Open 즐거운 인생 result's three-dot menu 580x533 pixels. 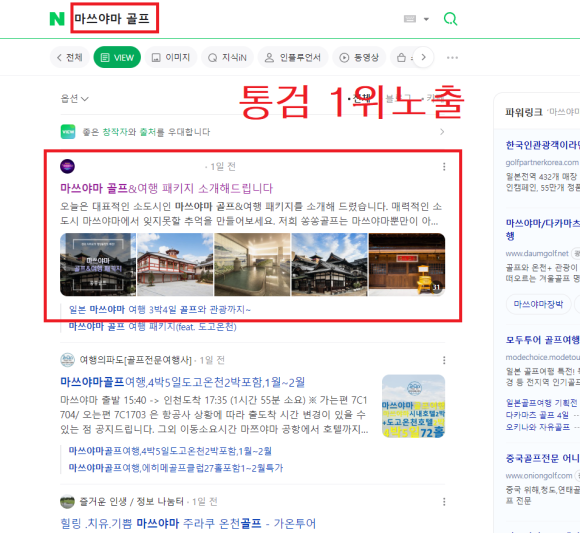coord(444,502)
